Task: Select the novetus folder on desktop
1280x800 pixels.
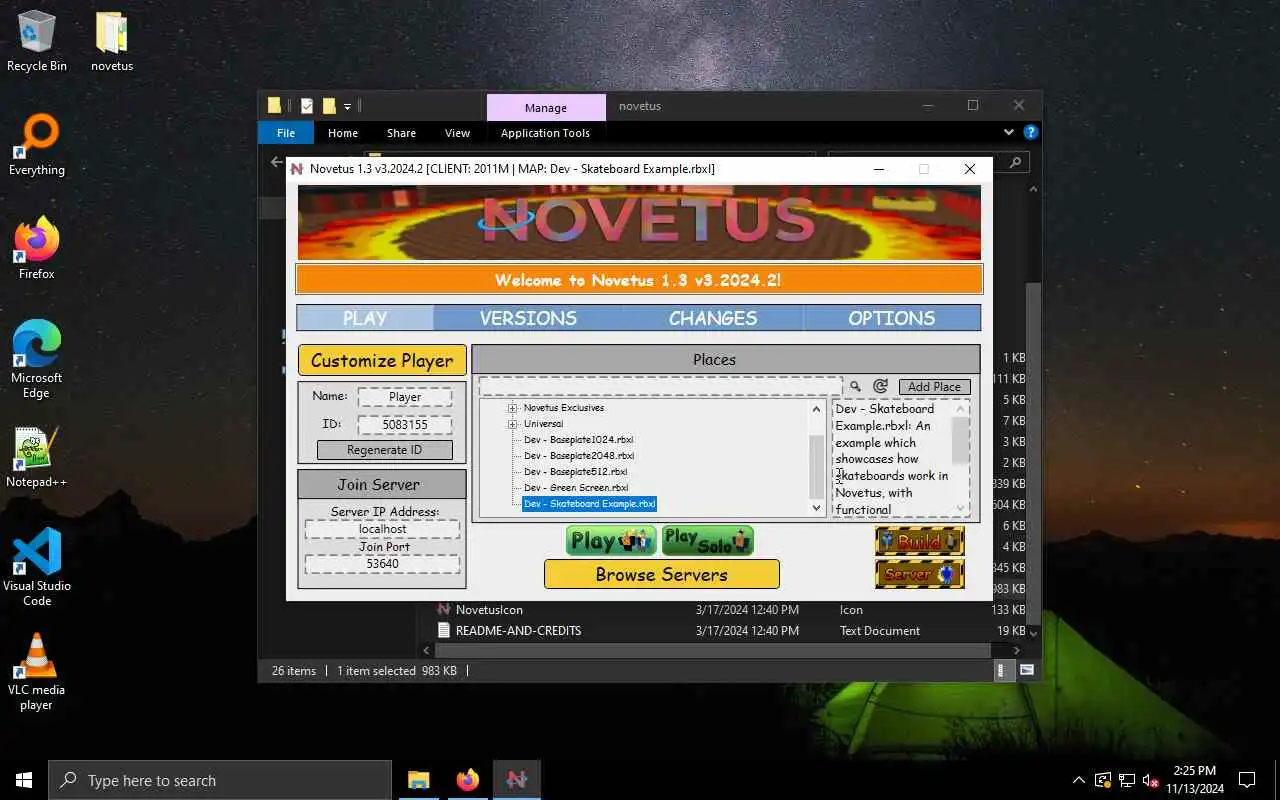Action: pos(112,42)
